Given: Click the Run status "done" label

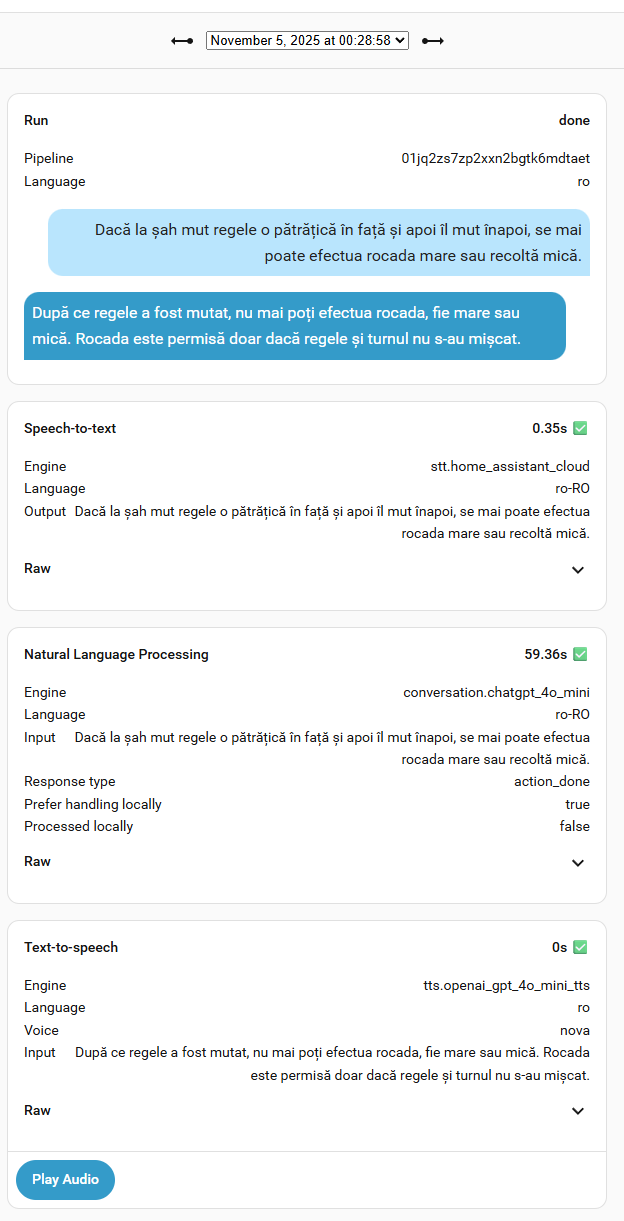Looking at the screenshot, I should click(x=574, y=121).
